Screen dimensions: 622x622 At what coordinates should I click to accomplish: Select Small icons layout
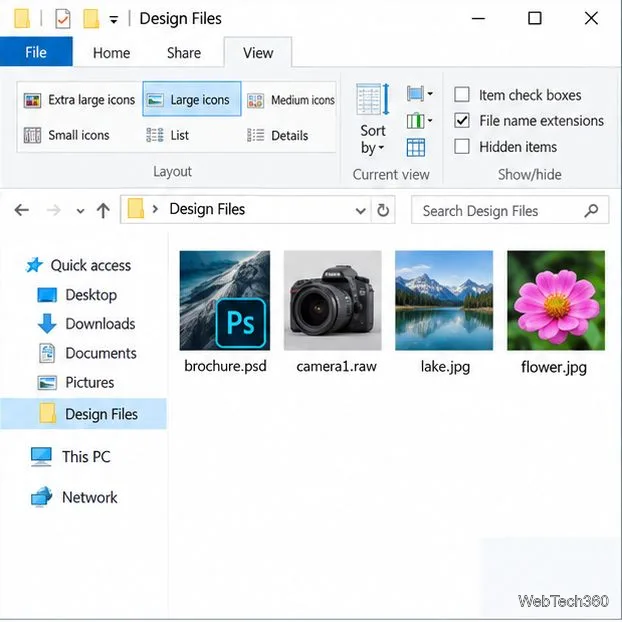point(67,135)
